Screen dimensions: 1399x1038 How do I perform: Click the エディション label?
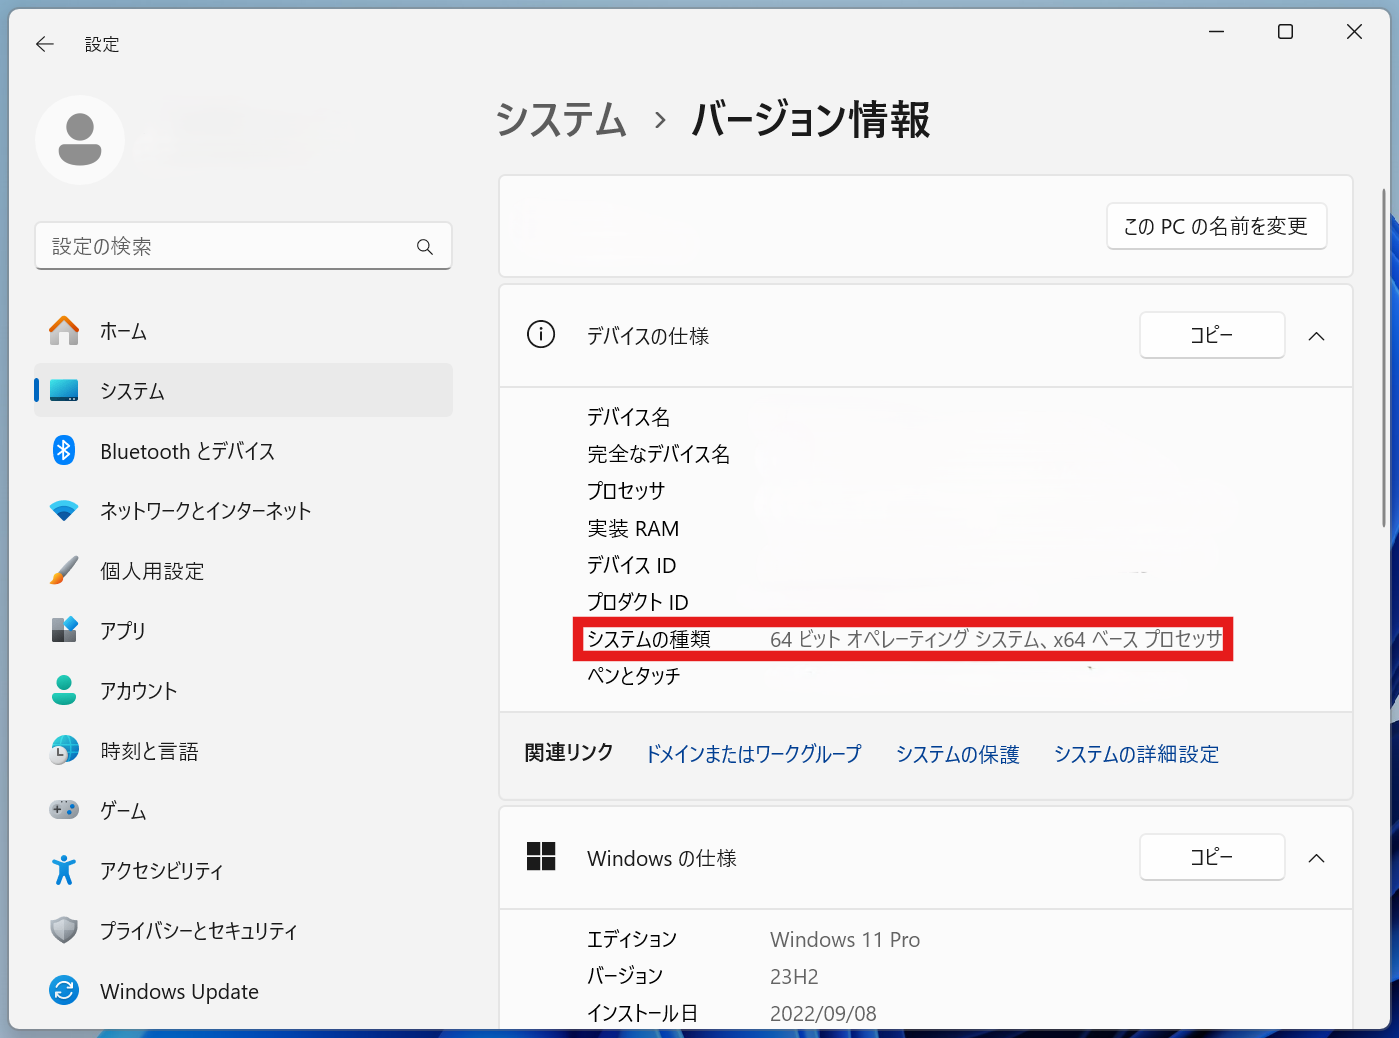[632, 940]
